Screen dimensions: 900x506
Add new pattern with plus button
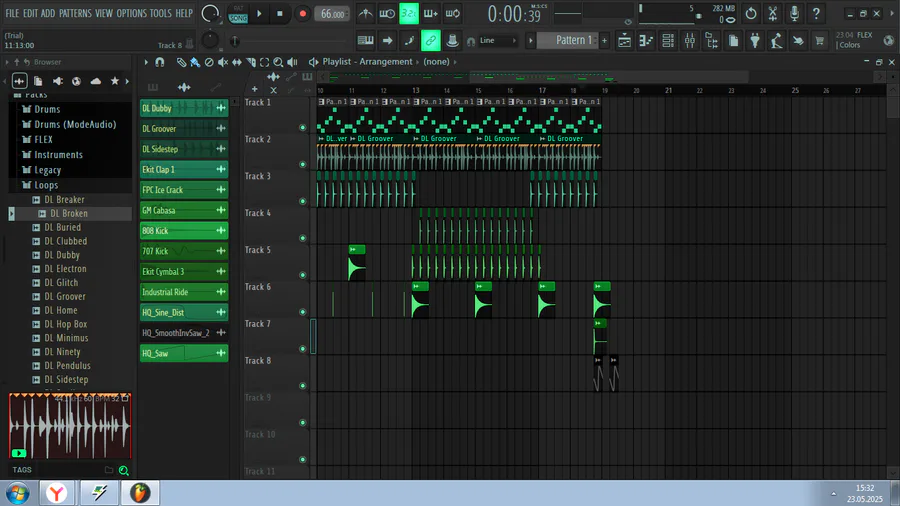(x=604, y=40)
